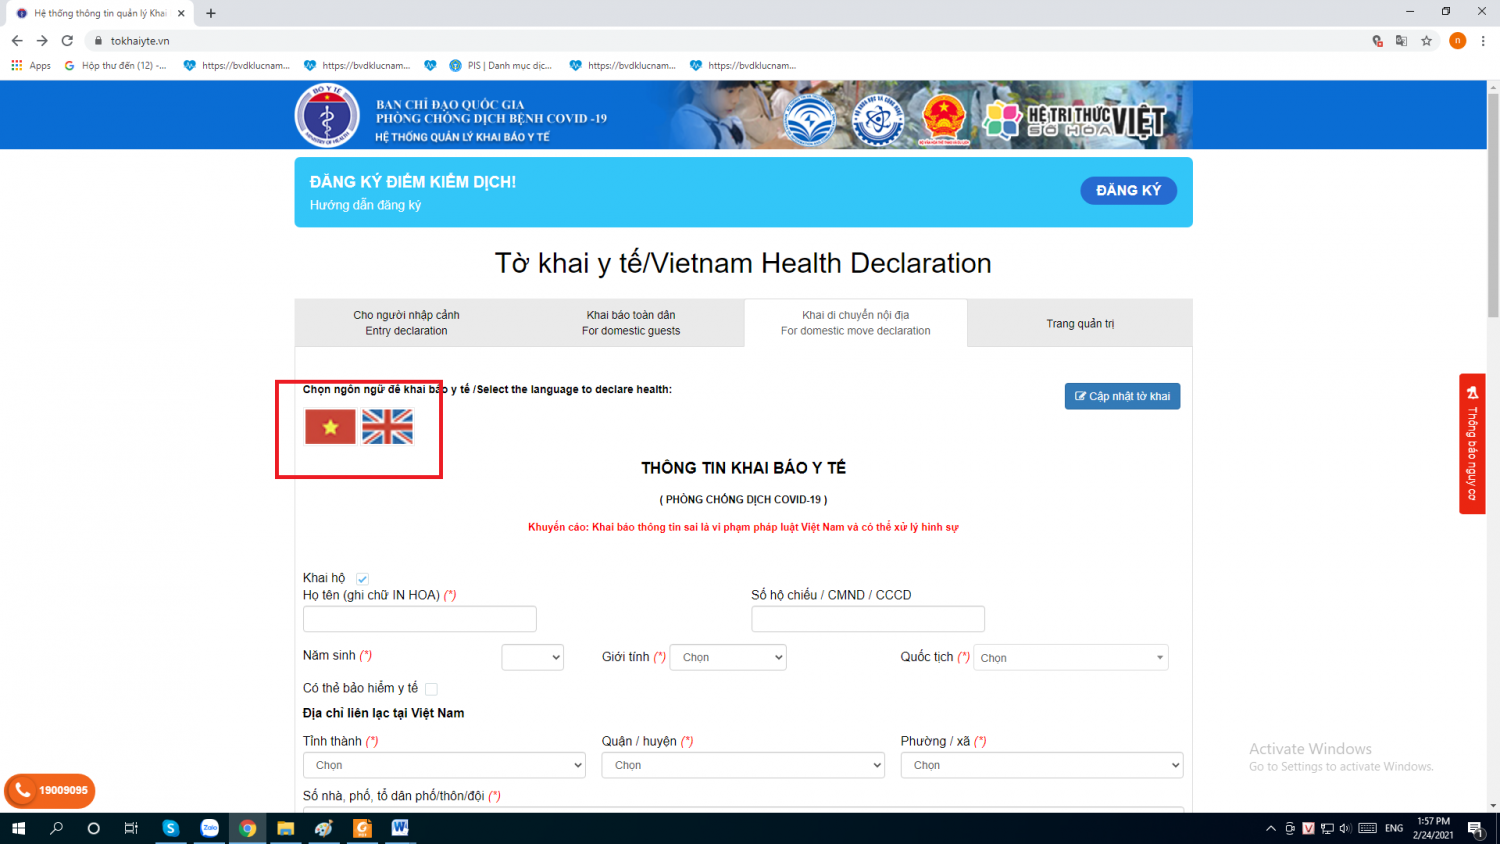Expand the Tỉnh thành dropdown
This screenshot has width=1500, height=844.
(444, 765)
